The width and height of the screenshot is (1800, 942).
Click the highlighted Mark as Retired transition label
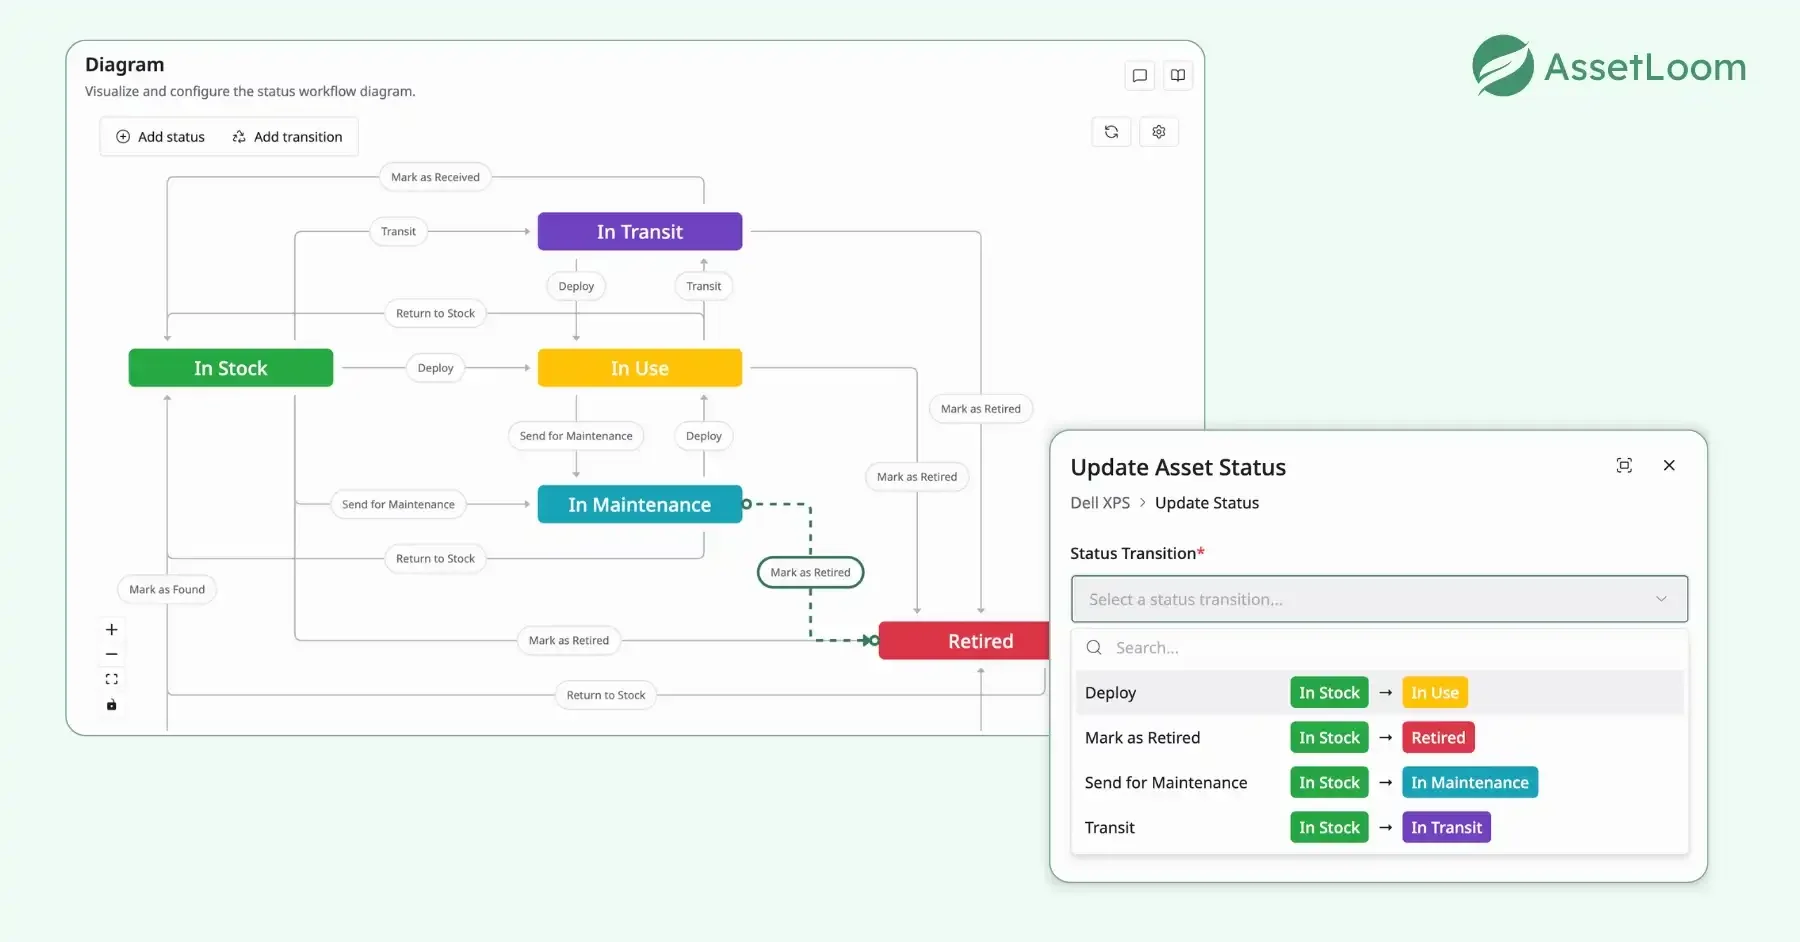point(811,573)
